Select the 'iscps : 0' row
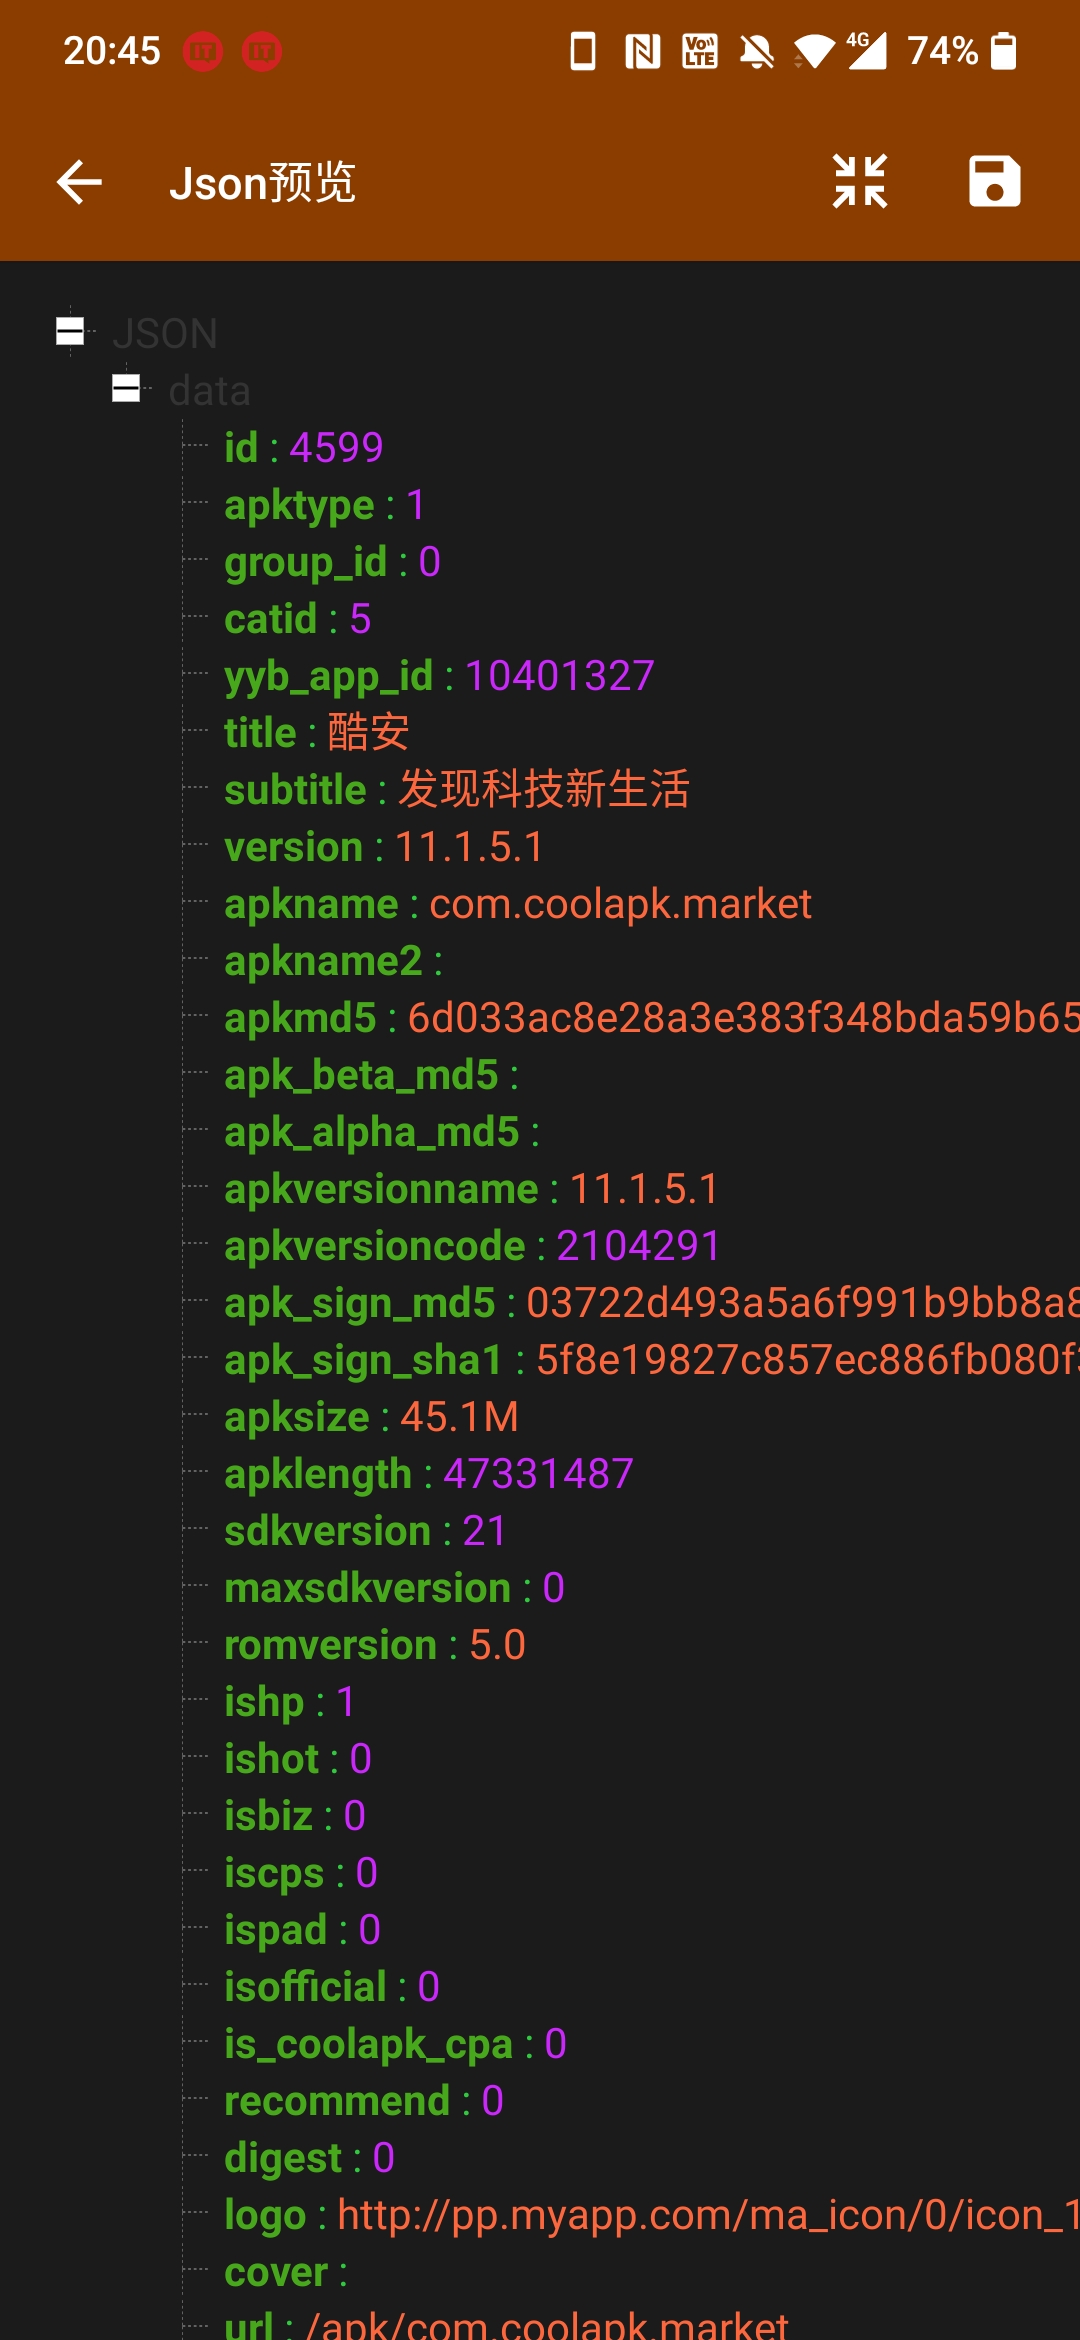The image size is (1080, 2340). 301,1873
